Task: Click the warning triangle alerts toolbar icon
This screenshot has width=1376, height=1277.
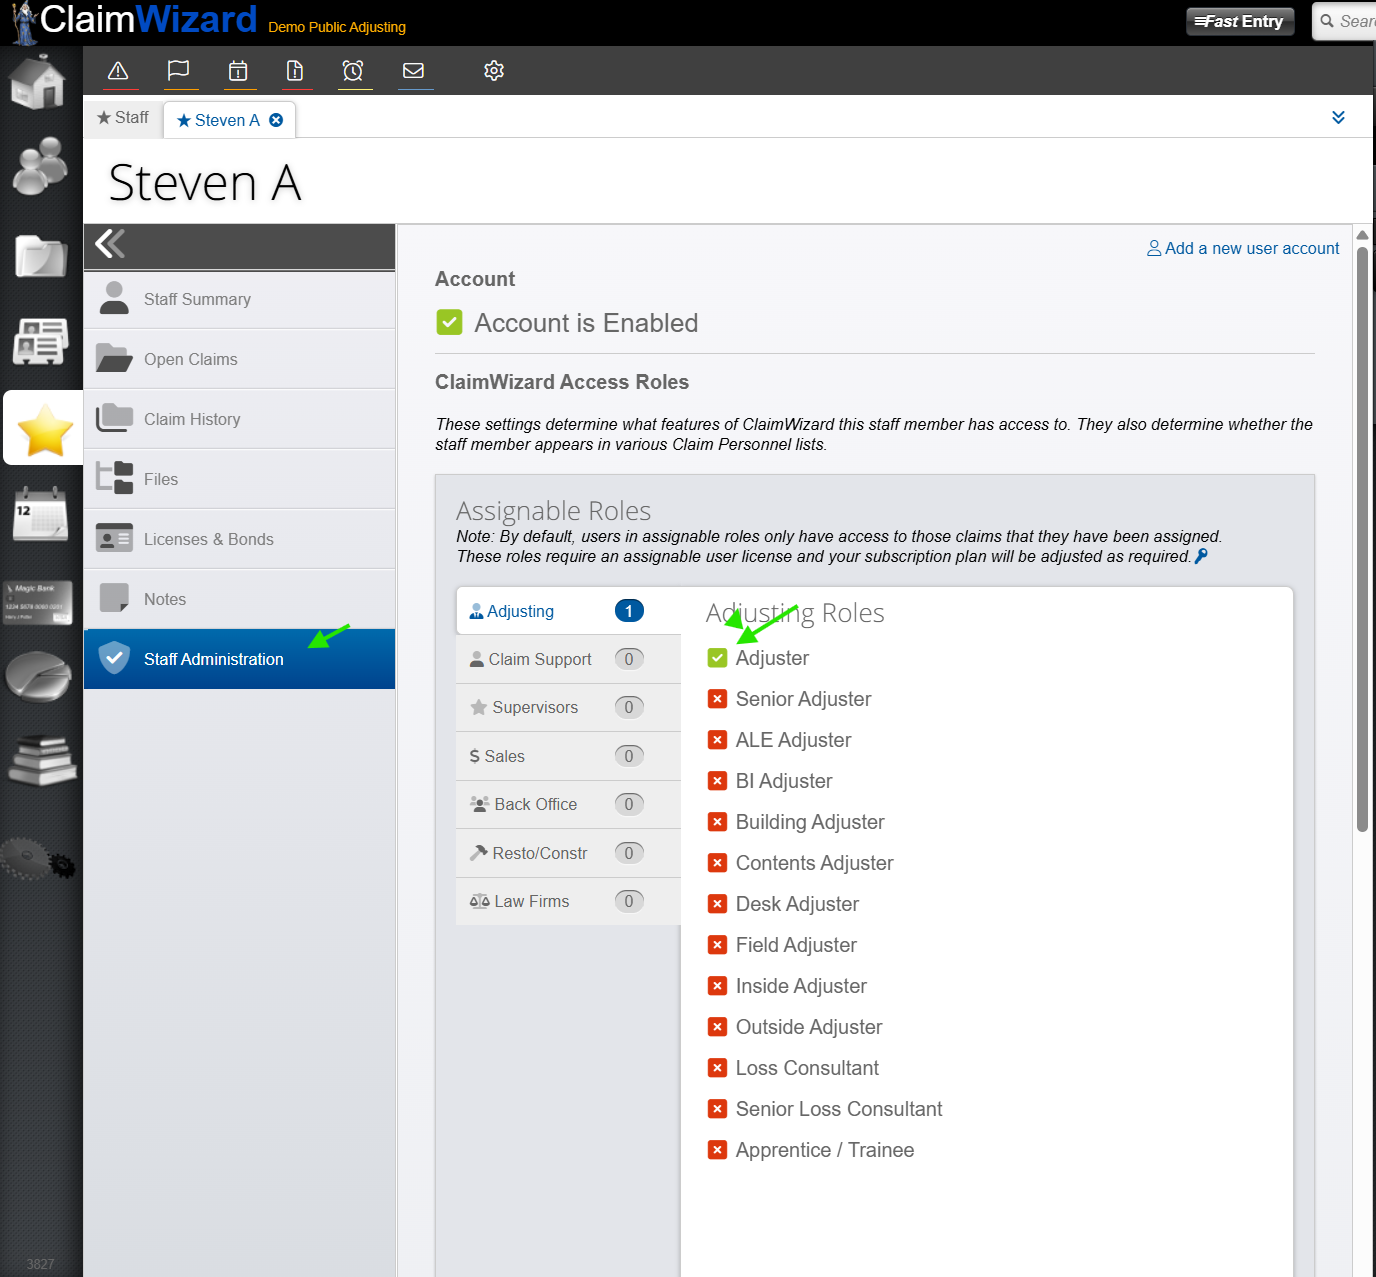Action: click(118, 71)
